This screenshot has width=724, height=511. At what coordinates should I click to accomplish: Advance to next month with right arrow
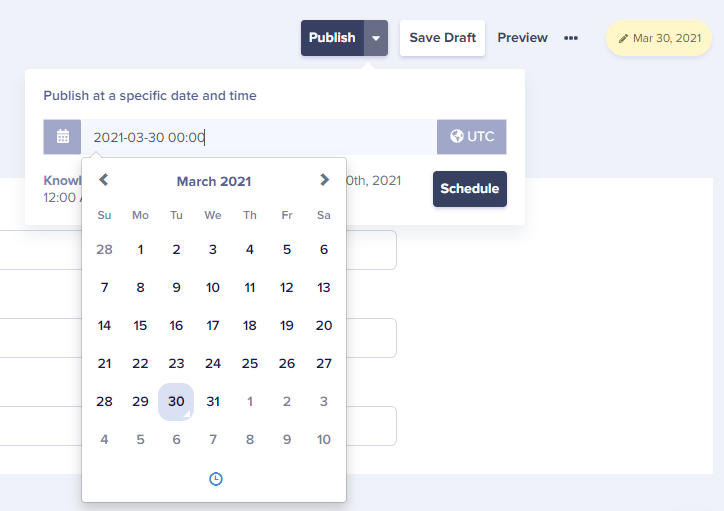pyautogui.click(x=324, y=180)
